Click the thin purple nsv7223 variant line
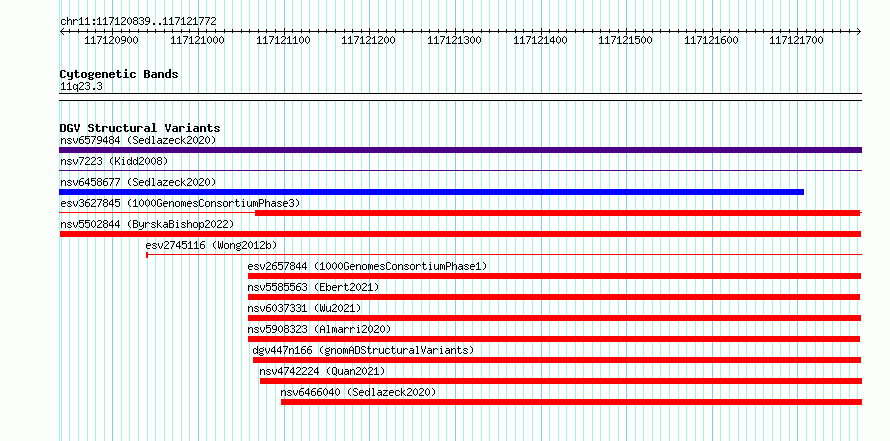Viewport: 890px width, 441px height. click(x=460, y=170)
